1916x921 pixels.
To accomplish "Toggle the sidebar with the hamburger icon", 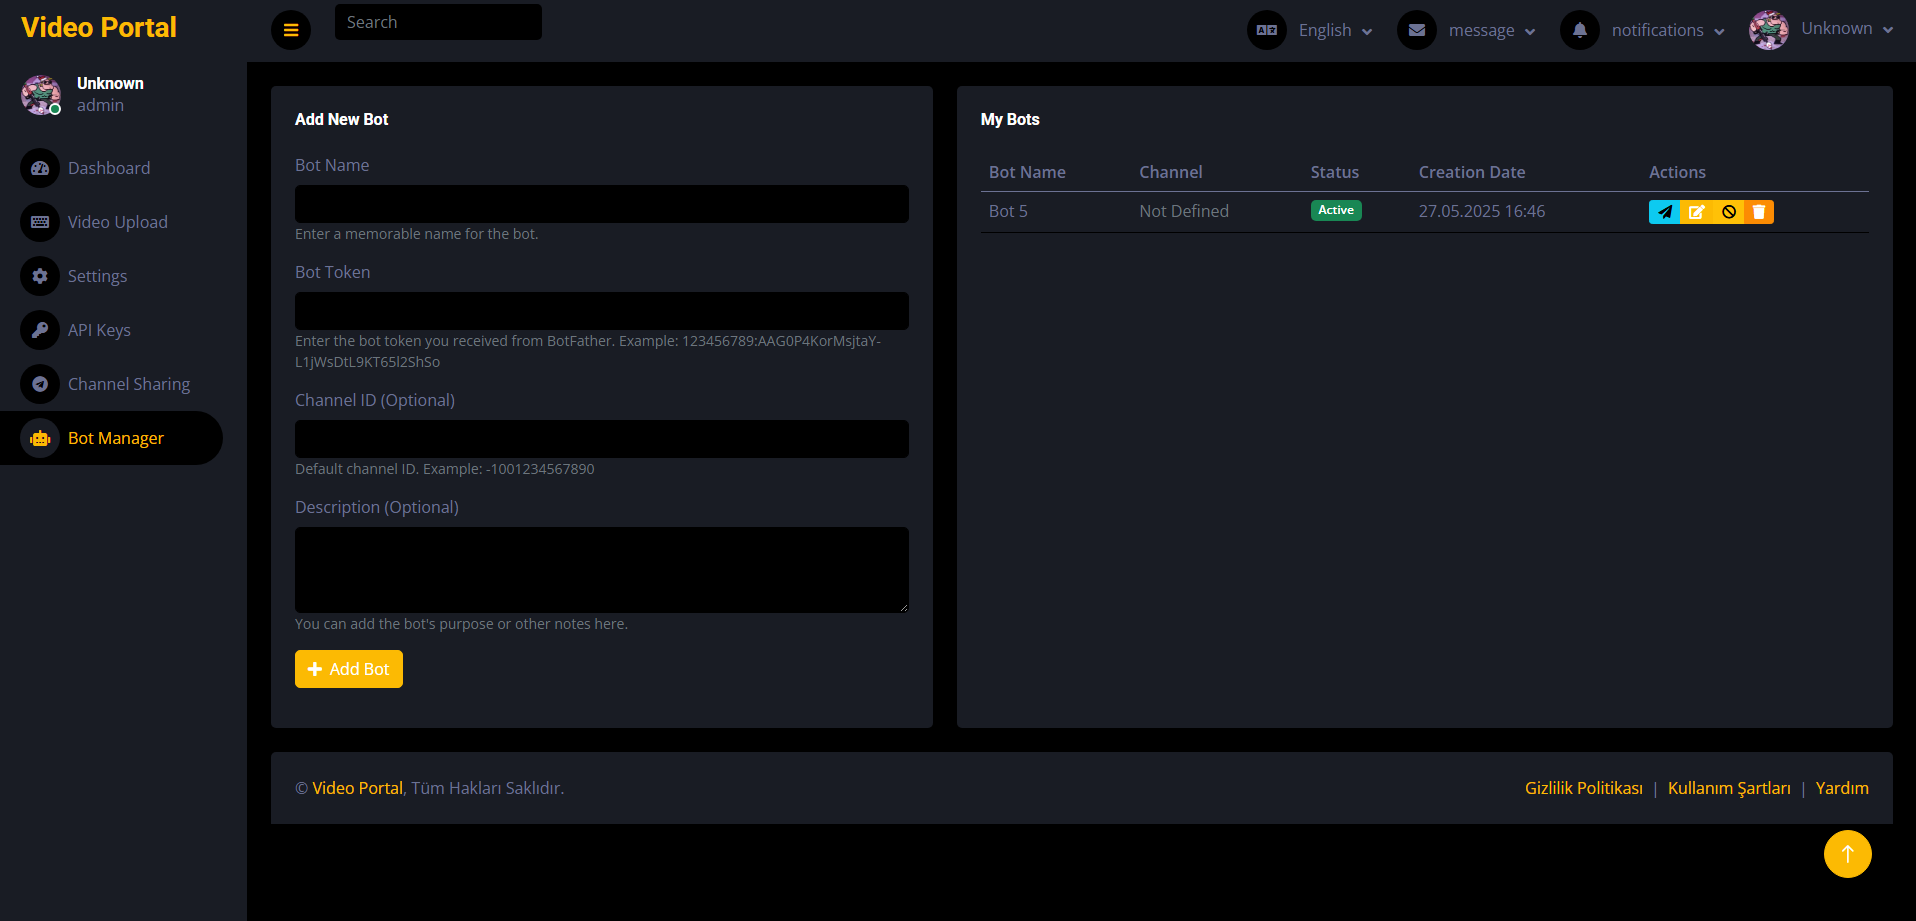I will click(x=291, y=30).
